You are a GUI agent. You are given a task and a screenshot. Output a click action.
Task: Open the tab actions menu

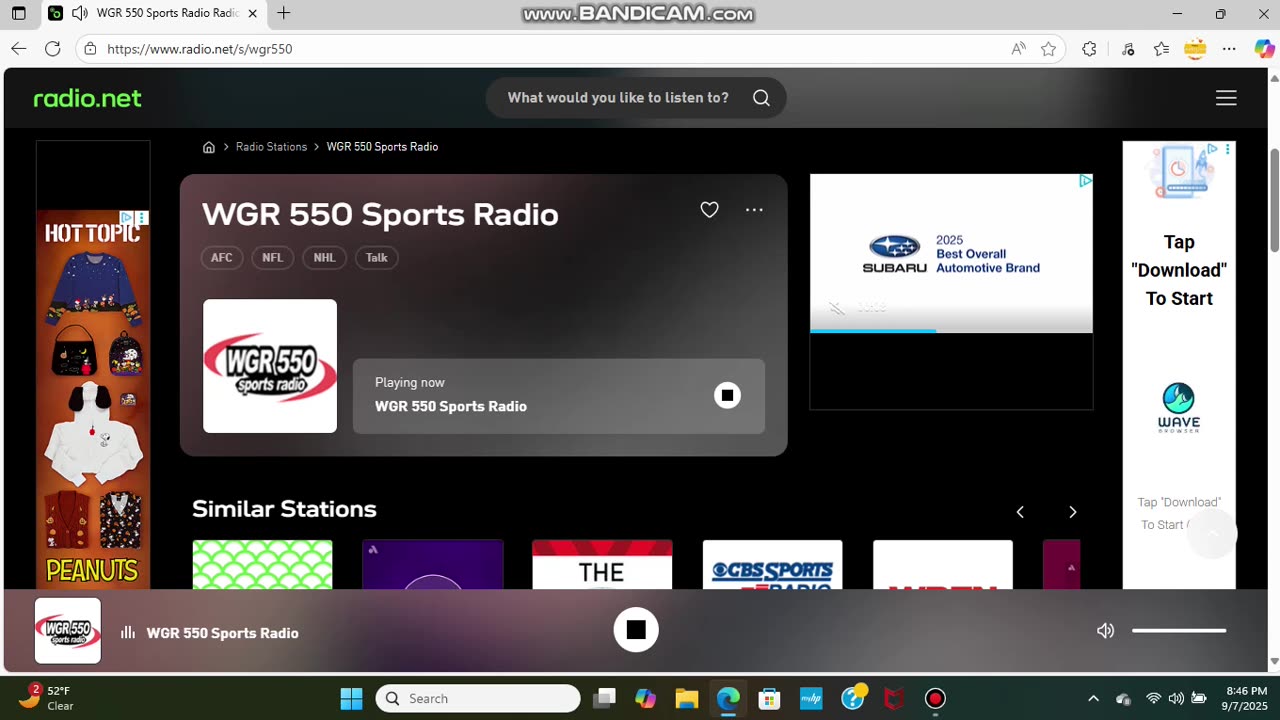click(19, 14)
